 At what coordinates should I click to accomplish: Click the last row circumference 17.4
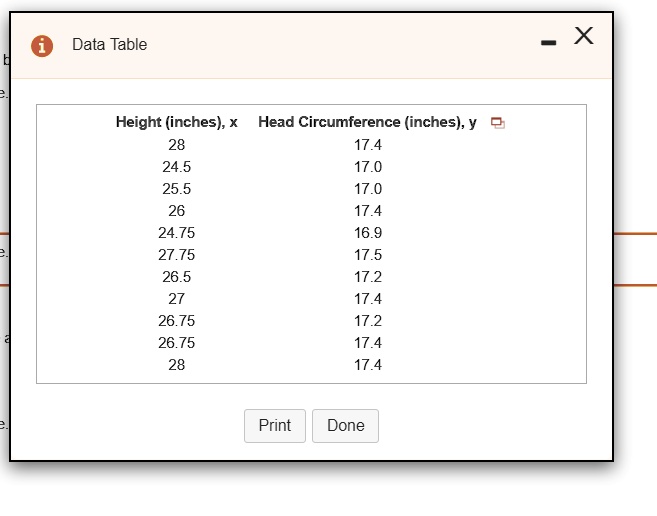click(368, 365)
